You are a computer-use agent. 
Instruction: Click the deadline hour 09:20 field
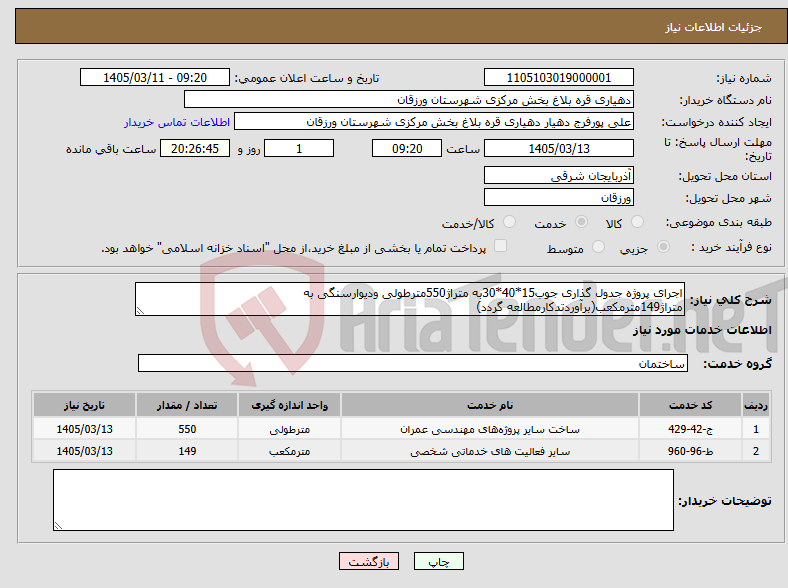click(x=407, y=148)
